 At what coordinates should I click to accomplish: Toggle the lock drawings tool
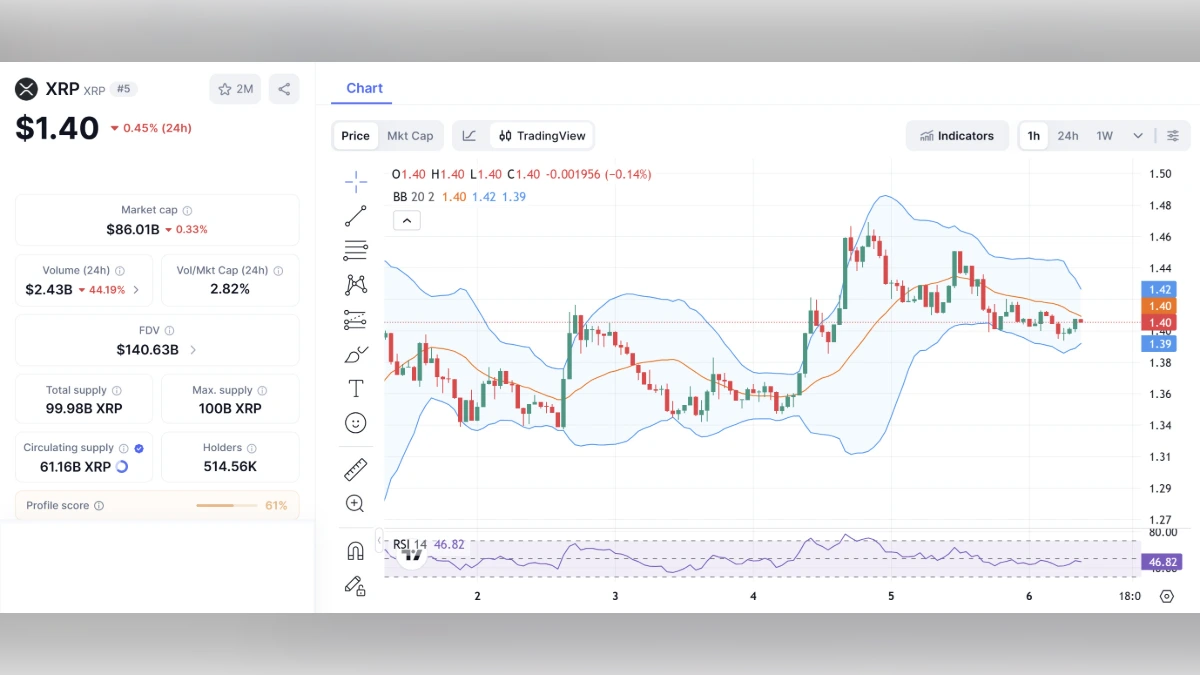(x=355, y=586)
